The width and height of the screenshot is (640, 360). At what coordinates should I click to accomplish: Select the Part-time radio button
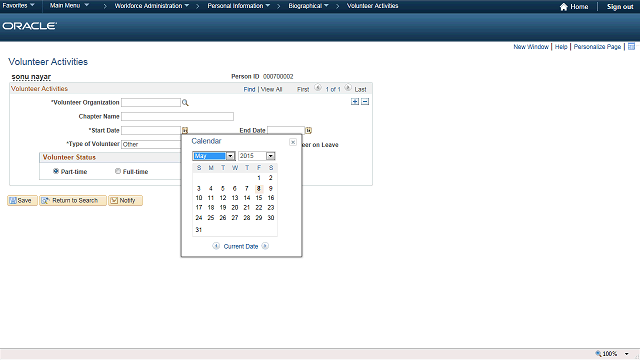[x=56, y=171]
